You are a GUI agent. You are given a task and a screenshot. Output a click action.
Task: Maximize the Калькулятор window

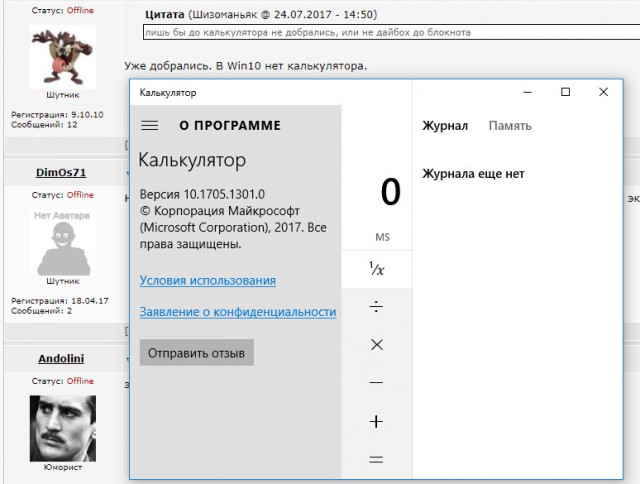(x=565, y=92)
